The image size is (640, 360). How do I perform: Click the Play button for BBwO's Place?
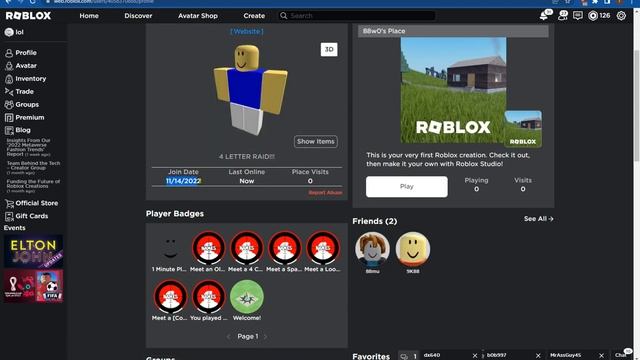[407, 187]
